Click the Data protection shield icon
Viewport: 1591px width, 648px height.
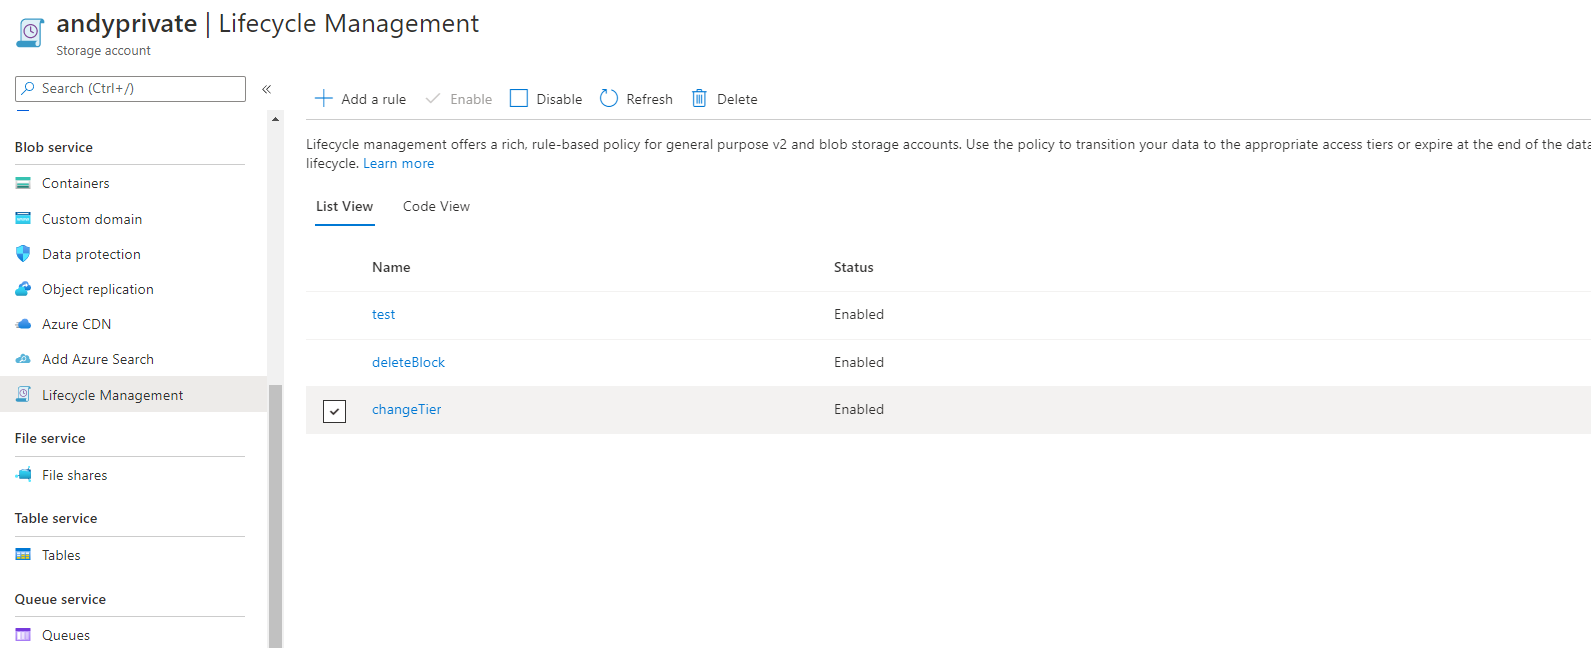pyautogui.click(x=23, y=254)
